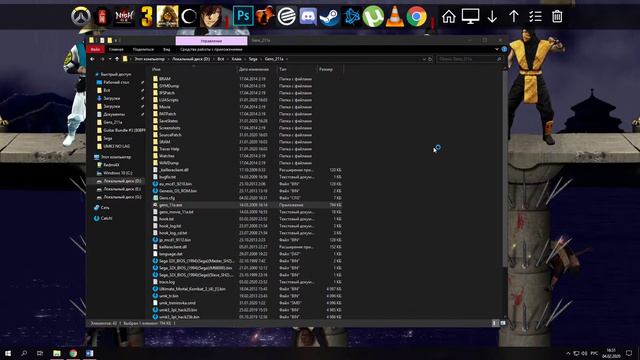Open the Файл tab in Explorer
The width and height of the screenshot is (640, 360).
[95, 49]
